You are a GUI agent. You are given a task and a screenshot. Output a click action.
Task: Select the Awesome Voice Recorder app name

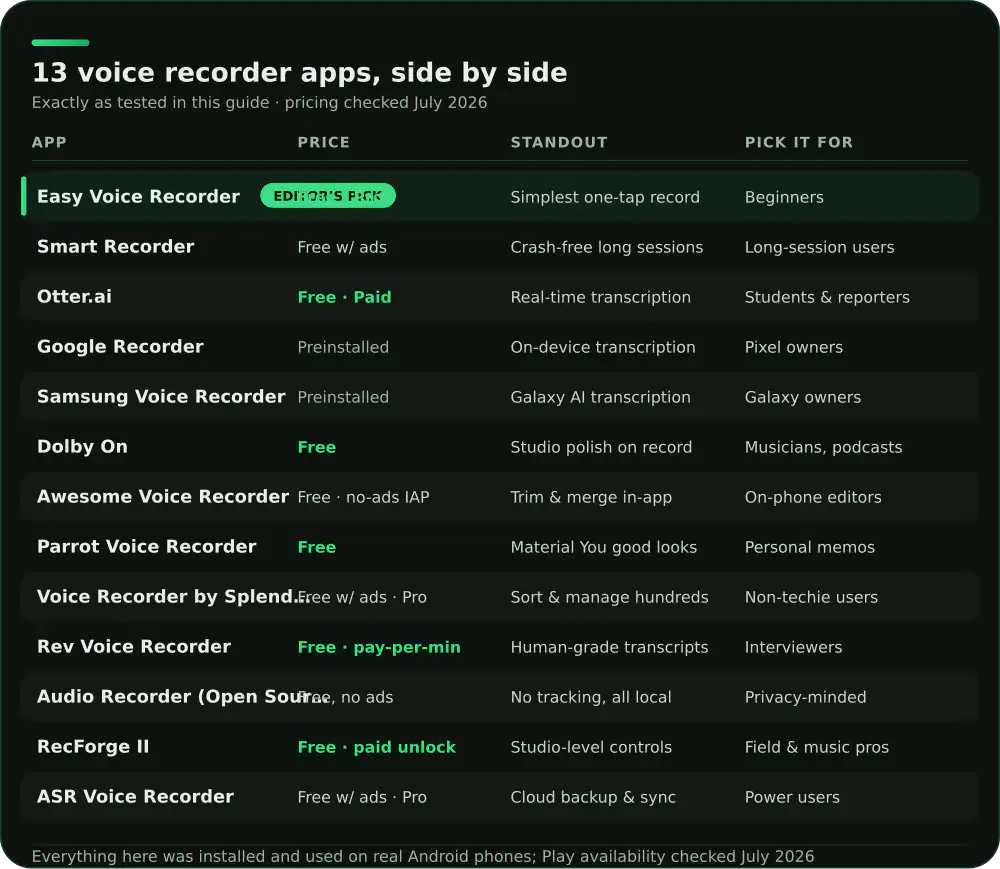coord(163,497)
